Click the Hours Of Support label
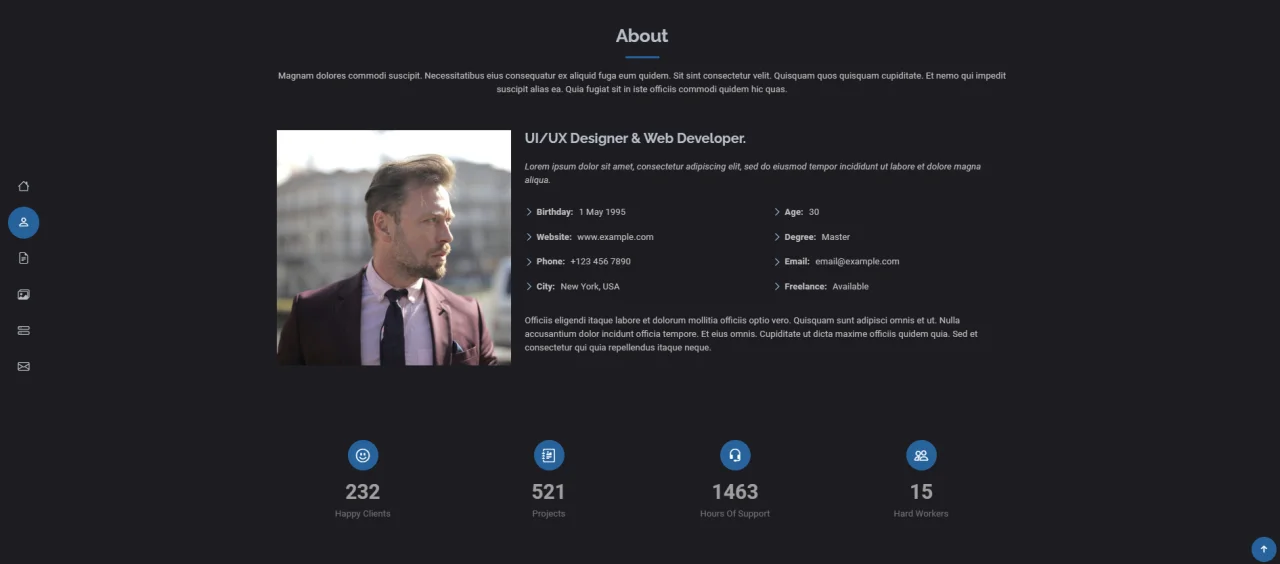Viewport: 1280px width, 564px height. tap(735, 514)
